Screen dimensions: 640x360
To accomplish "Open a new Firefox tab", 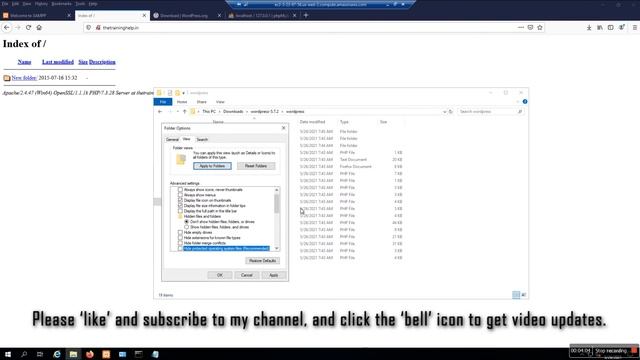I will tap(306, 15).
